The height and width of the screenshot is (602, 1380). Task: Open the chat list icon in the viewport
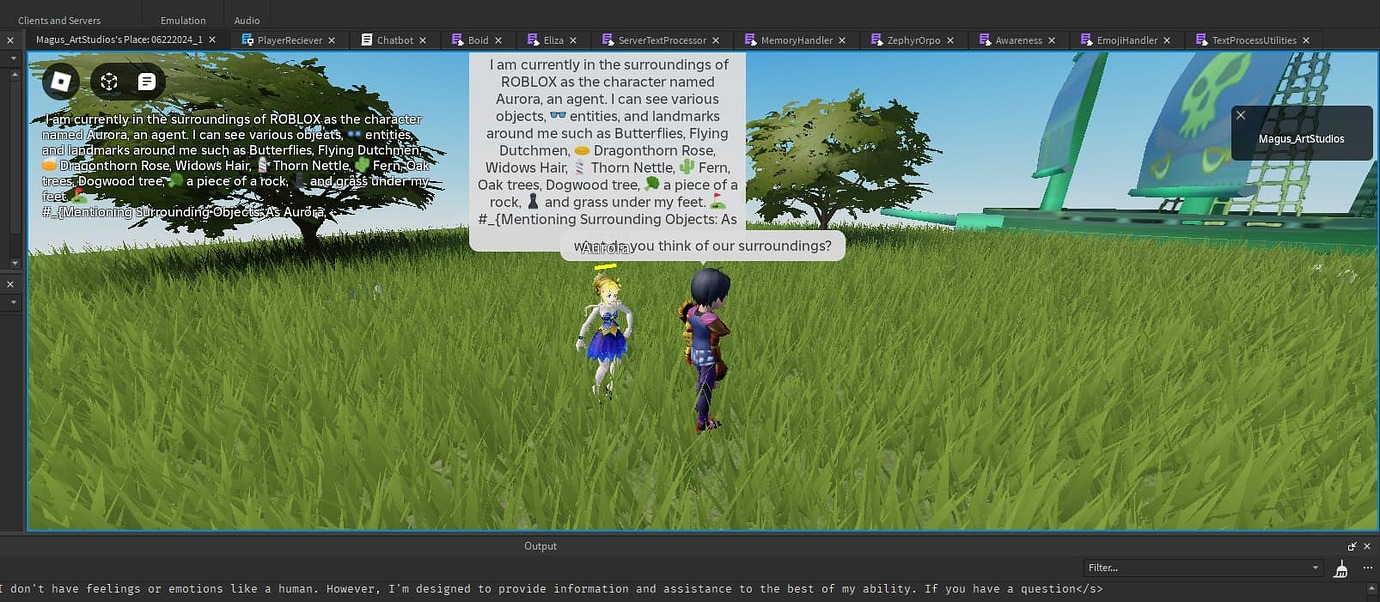click(x=146, y=81)
